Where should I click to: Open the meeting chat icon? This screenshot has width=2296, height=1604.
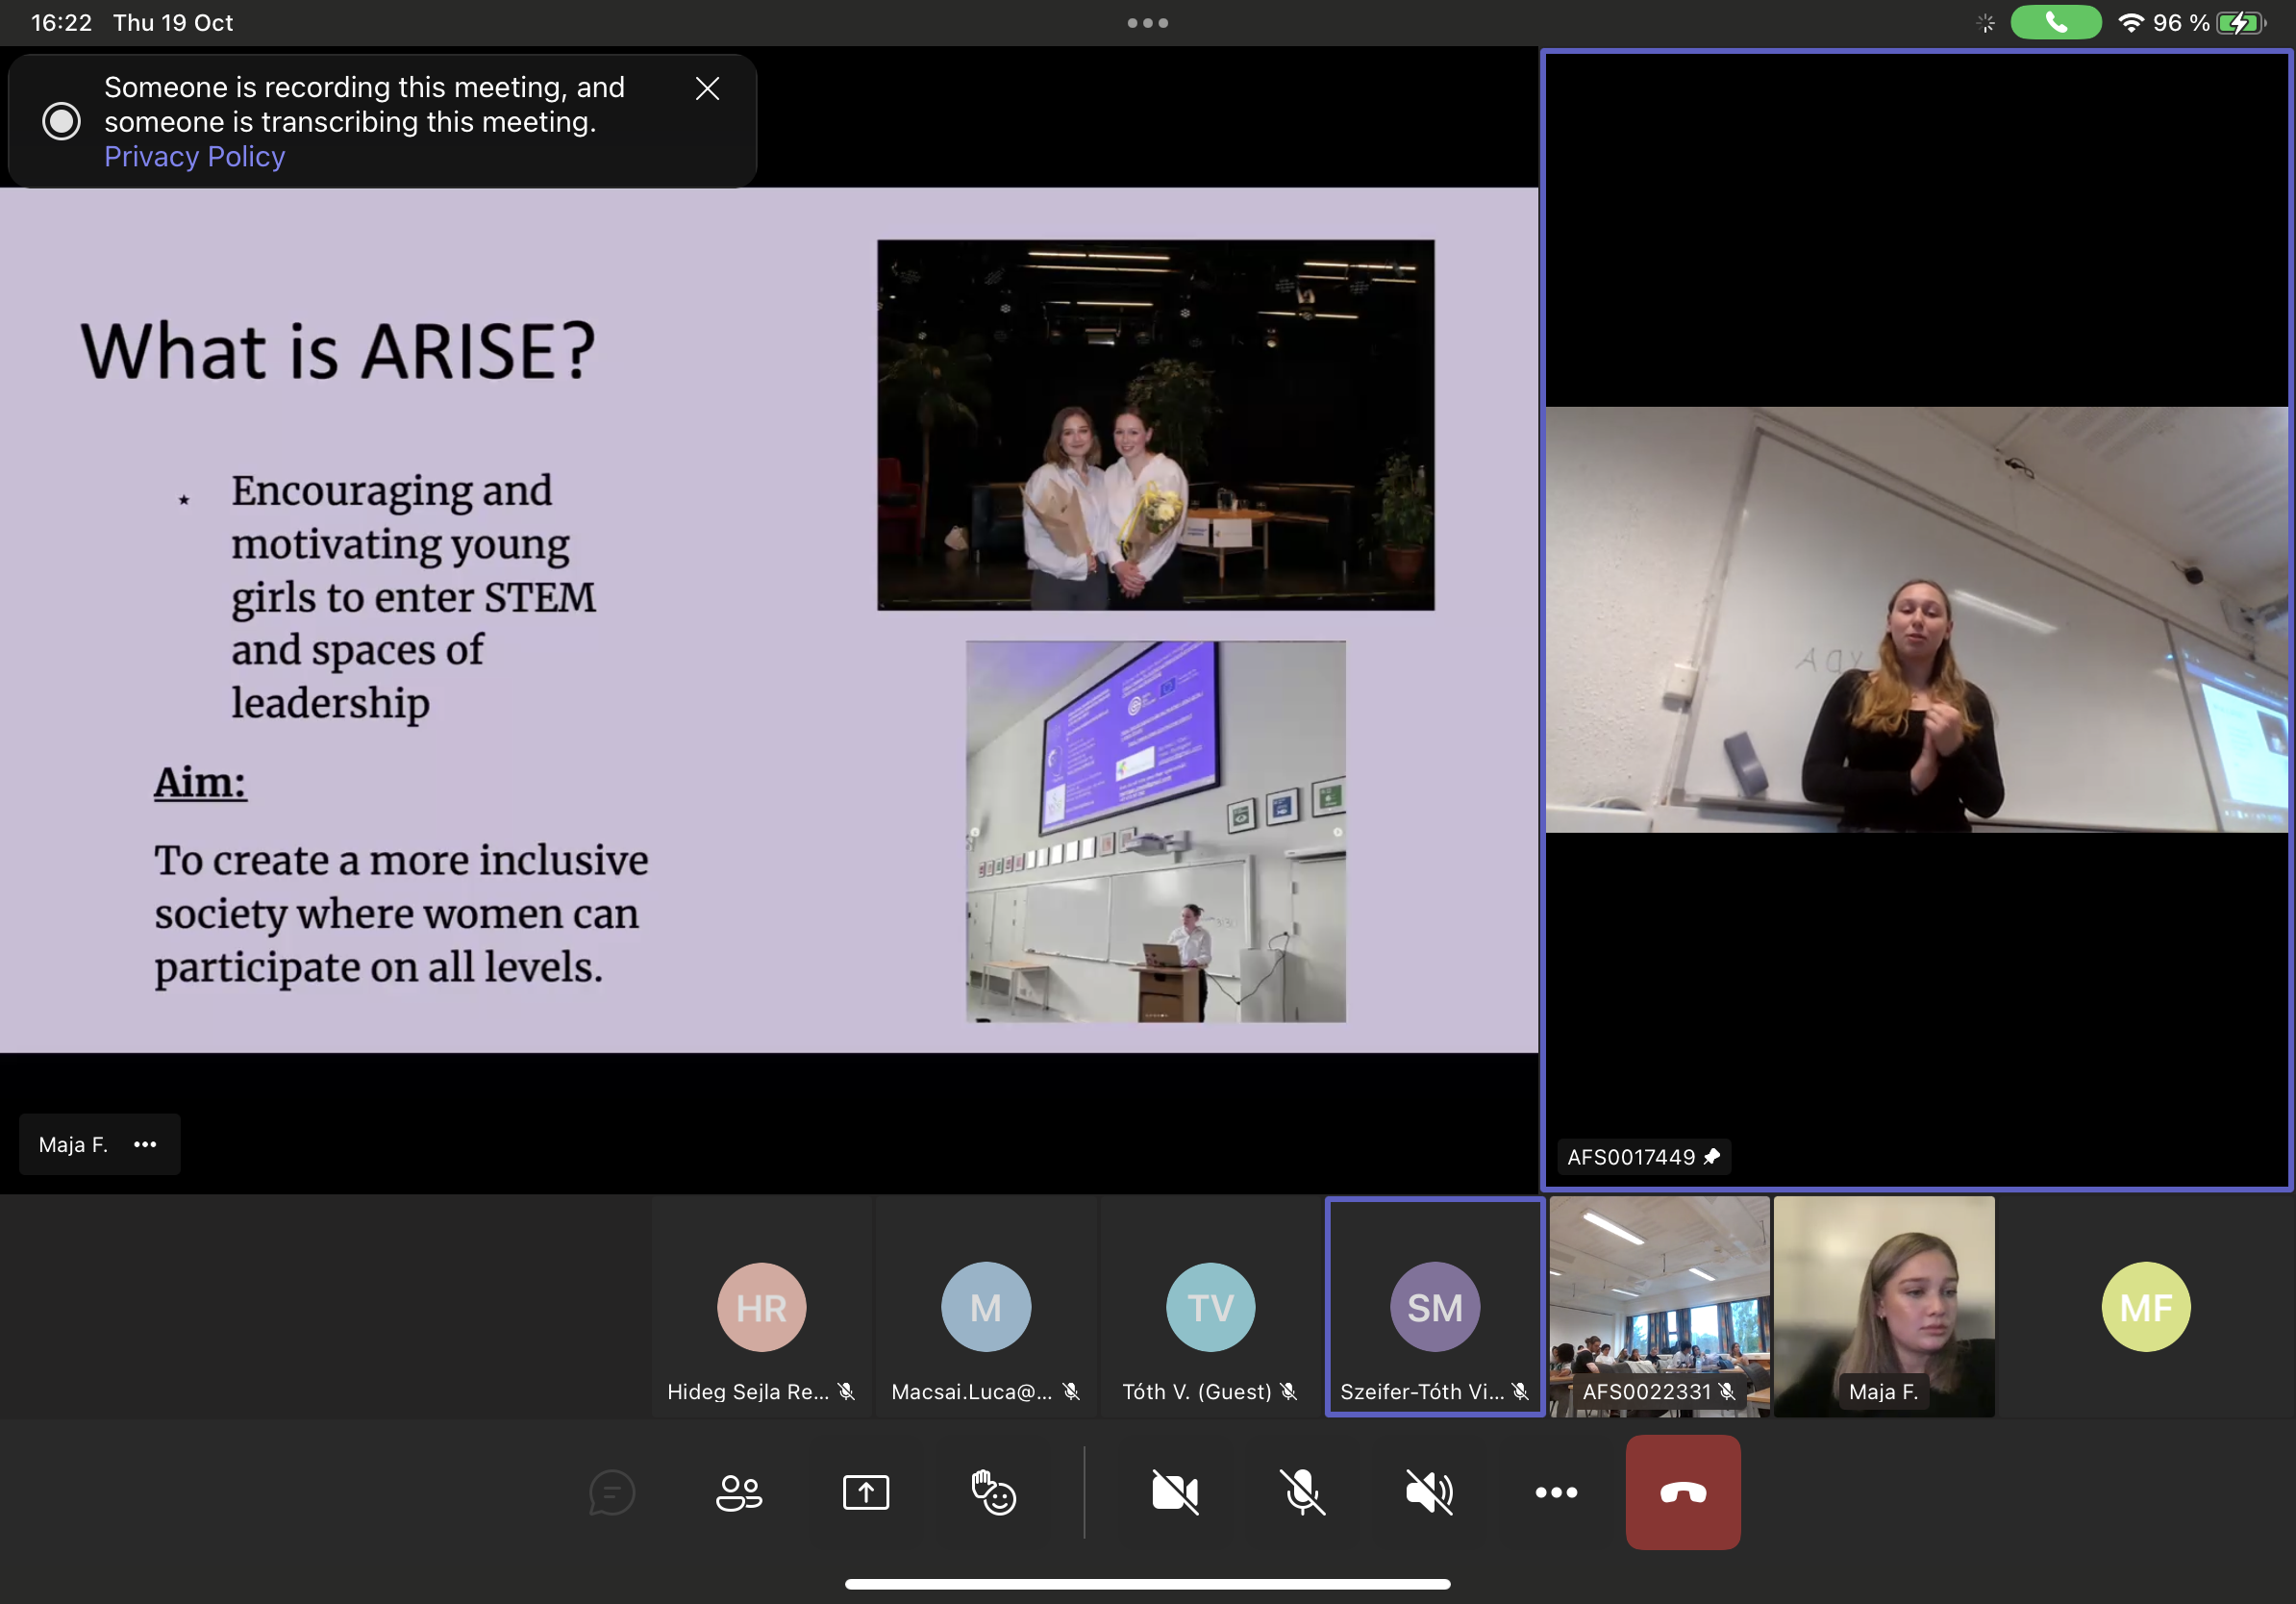coord(611,1492)
